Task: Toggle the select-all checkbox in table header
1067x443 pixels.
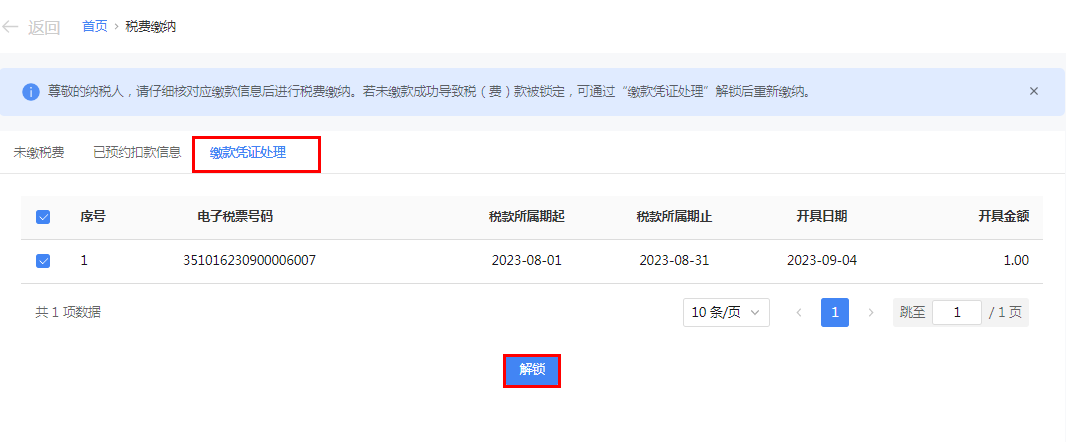Action: point(43,217)
